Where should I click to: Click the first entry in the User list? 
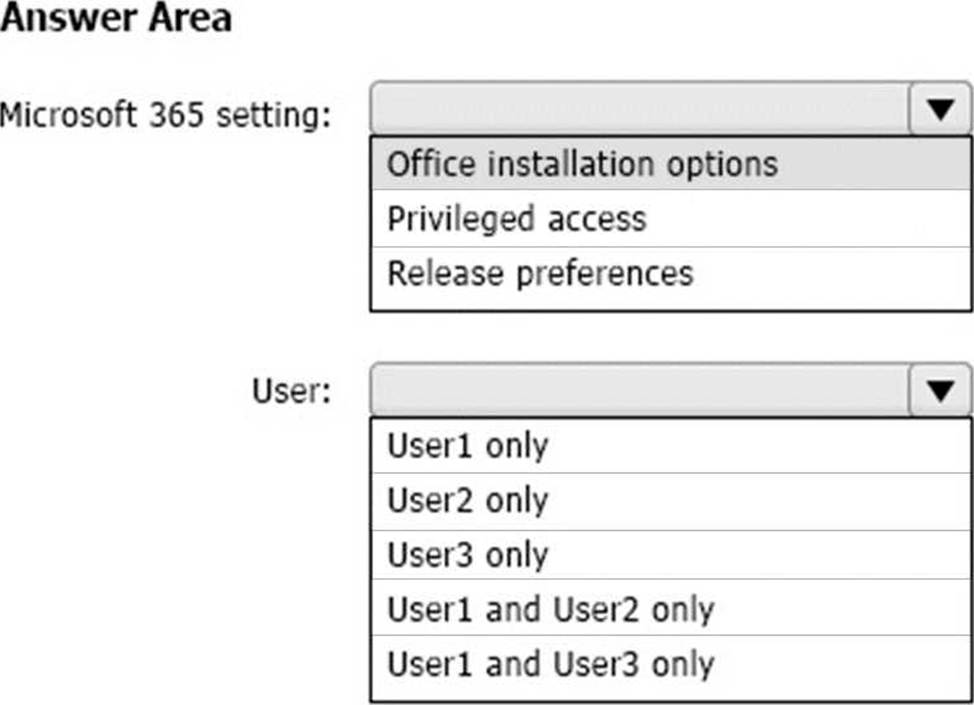[671, 446]
